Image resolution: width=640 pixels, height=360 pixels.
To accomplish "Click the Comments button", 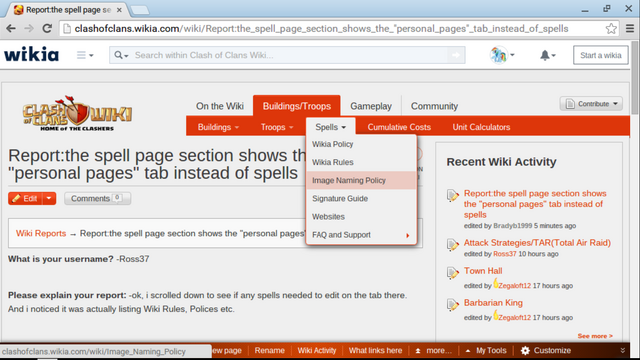I will click(97, 198).
